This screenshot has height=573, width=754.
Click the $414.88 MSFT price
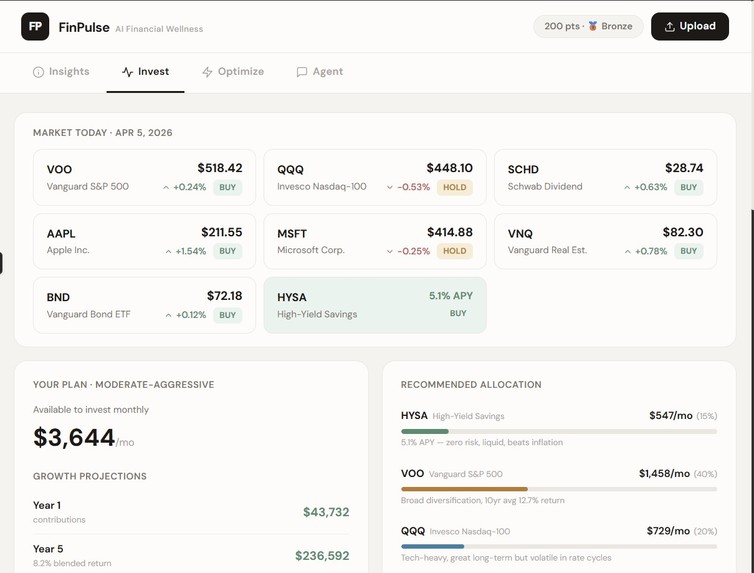[x=450, y=232]
